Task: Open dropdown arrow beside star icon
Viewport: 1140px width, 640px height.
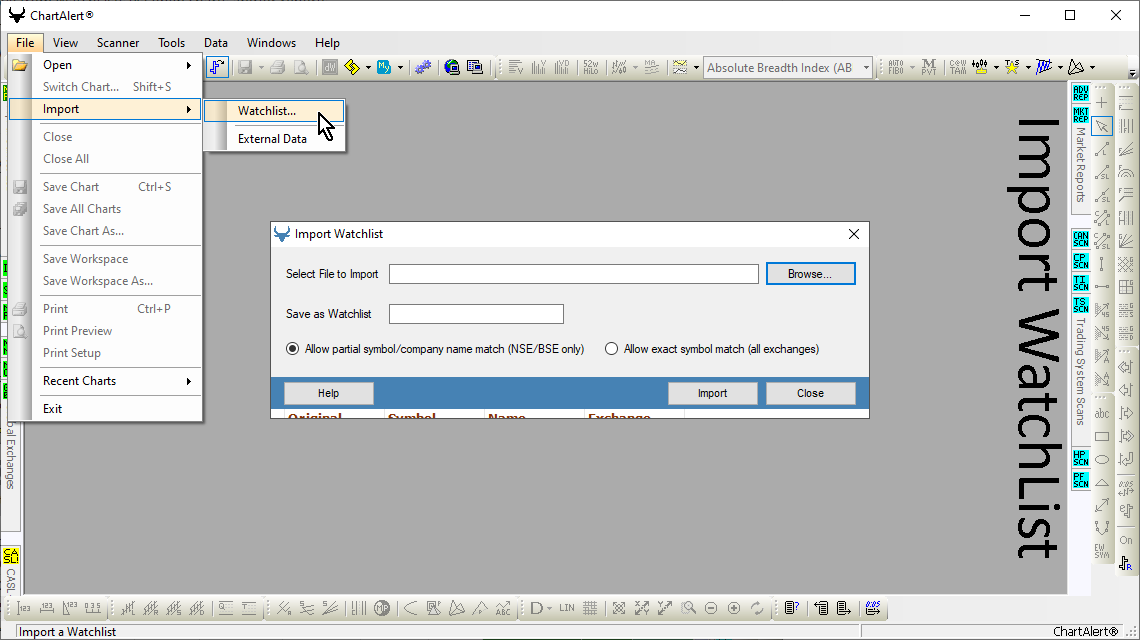Action: pos(1028,68)
